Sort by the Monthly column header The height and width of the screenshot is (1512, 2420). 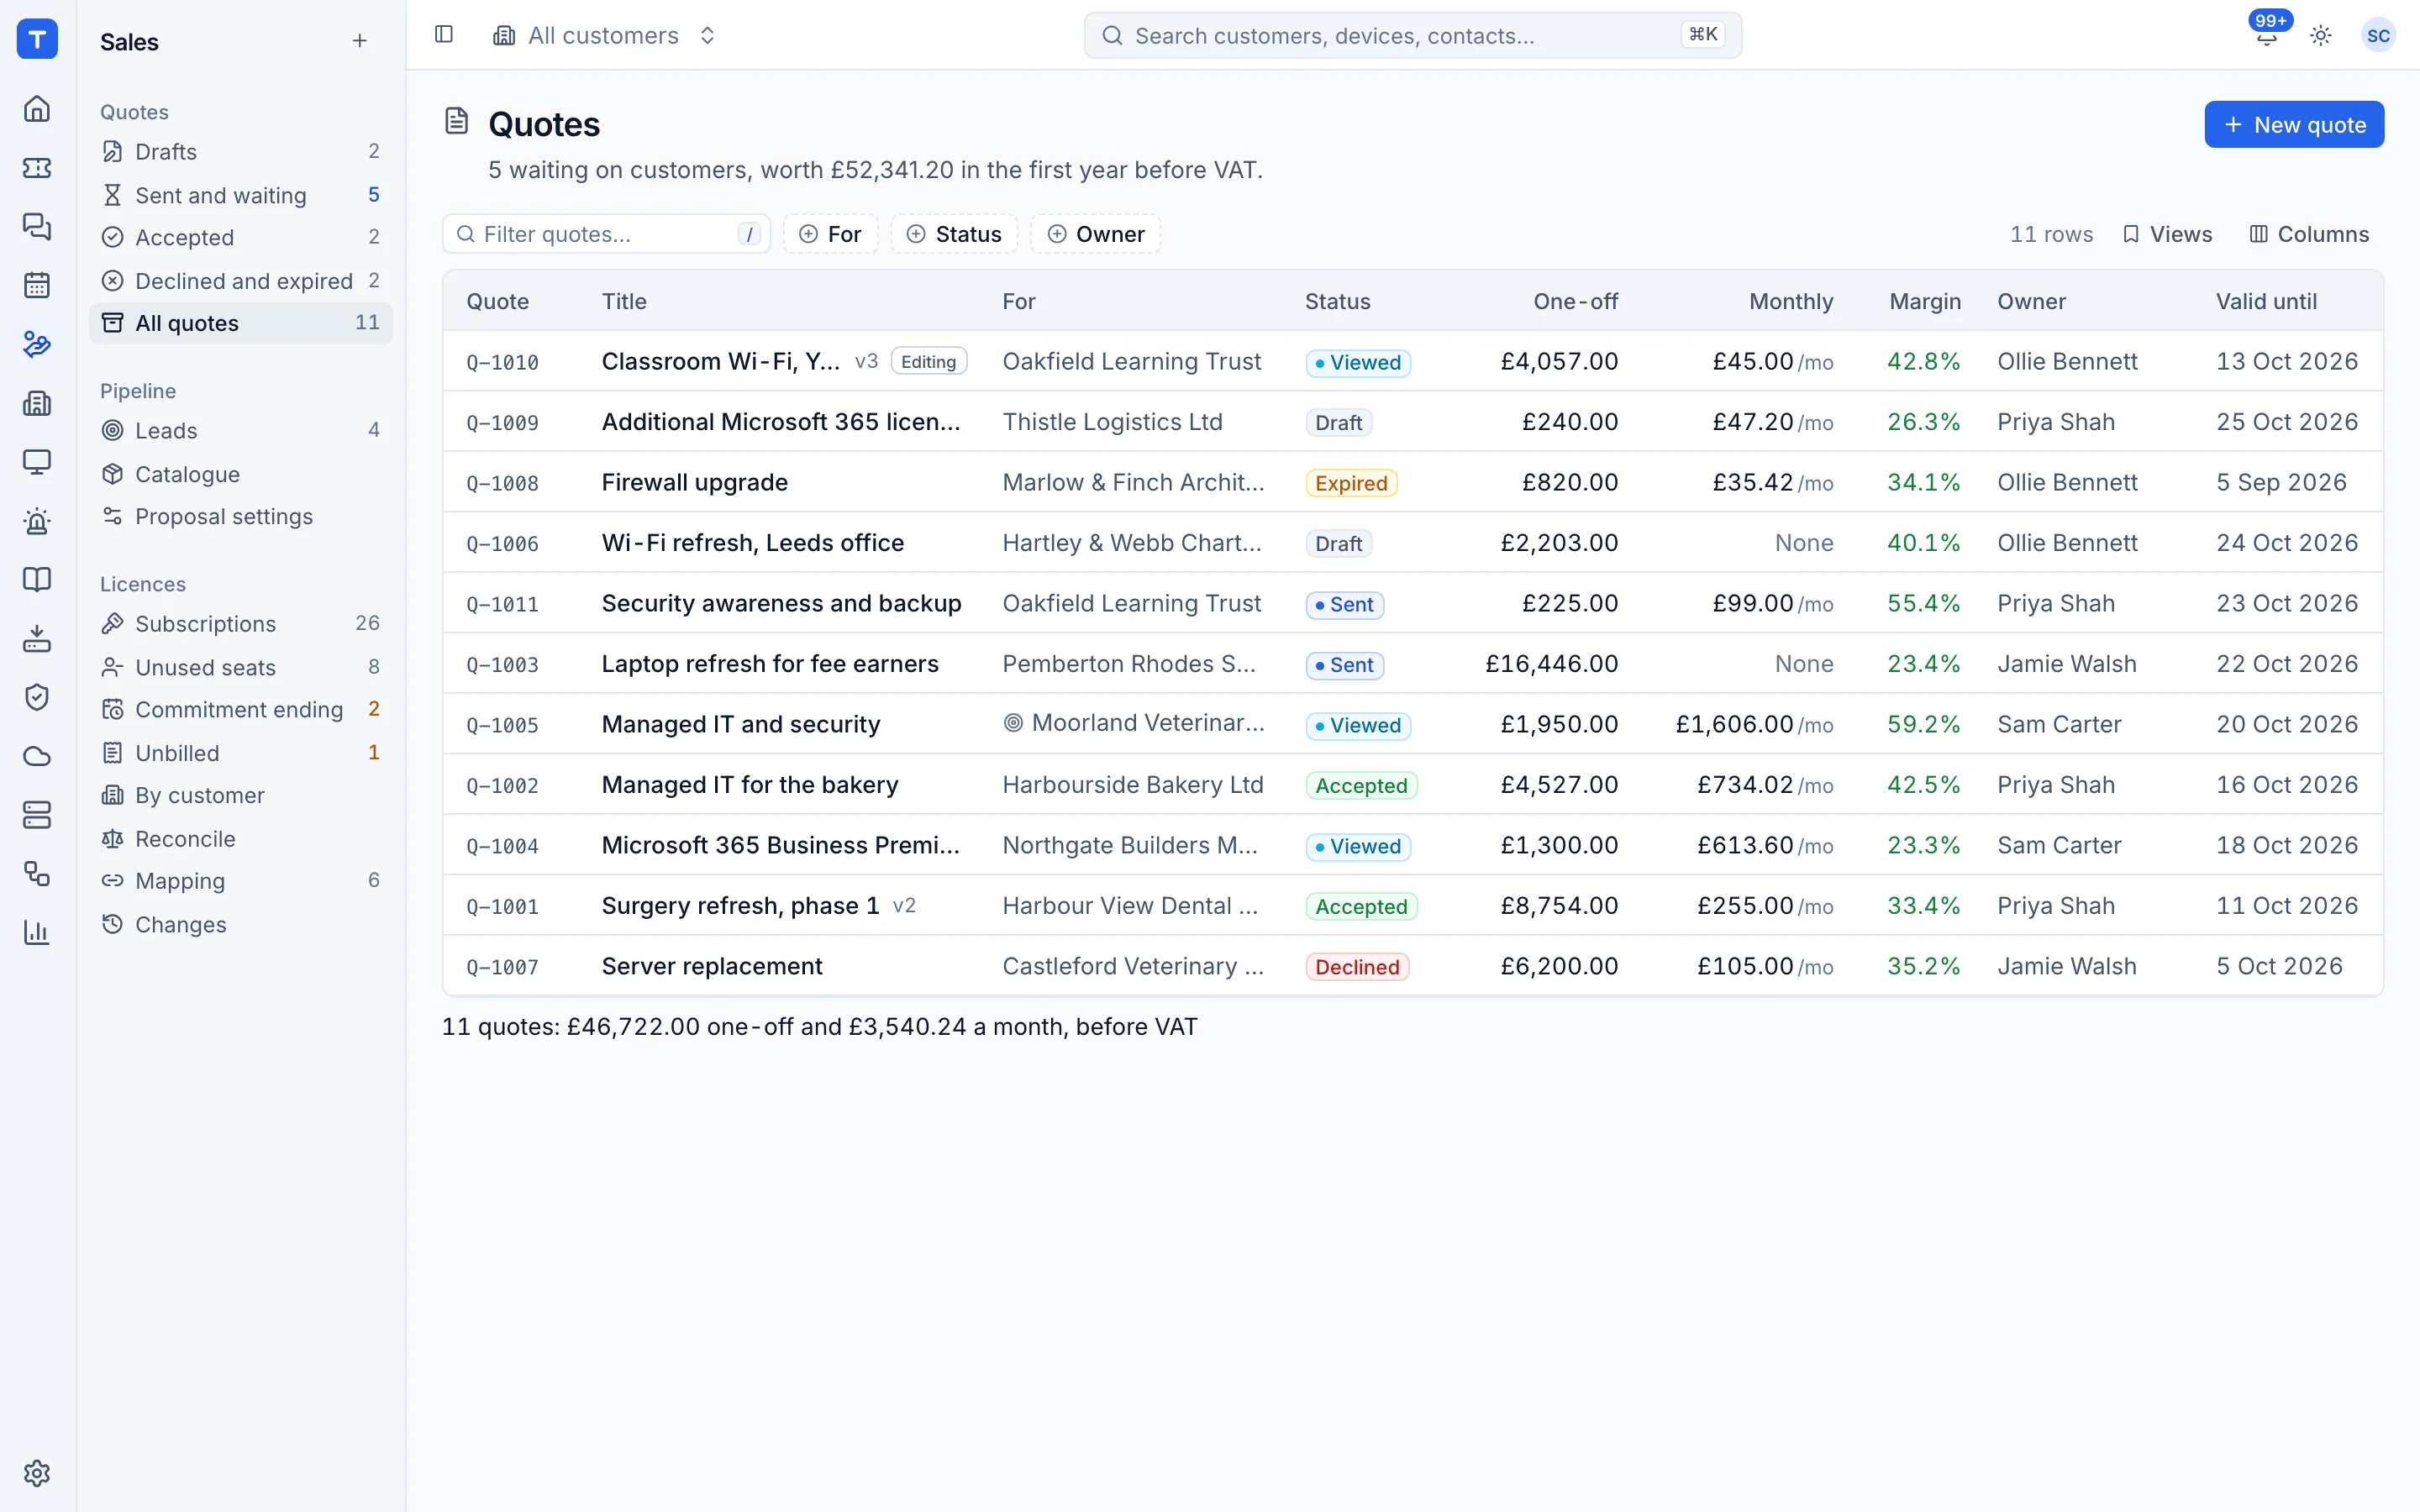(1790, 301)
